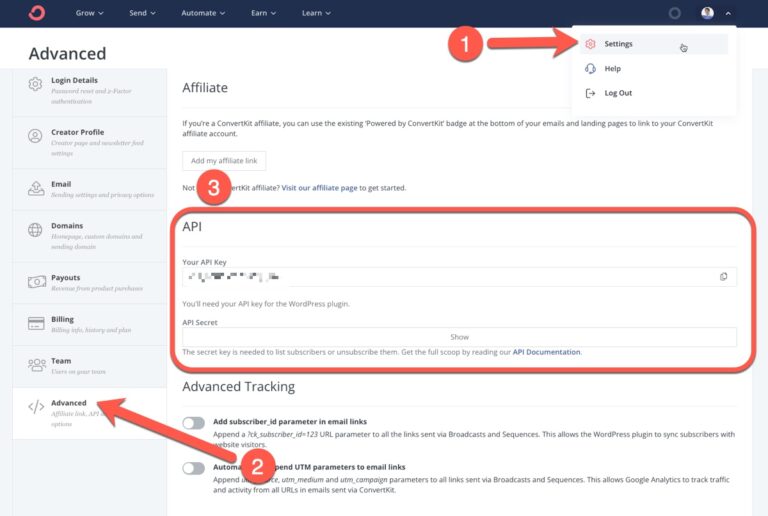Click the Affiliate section heading

(205, 88)
